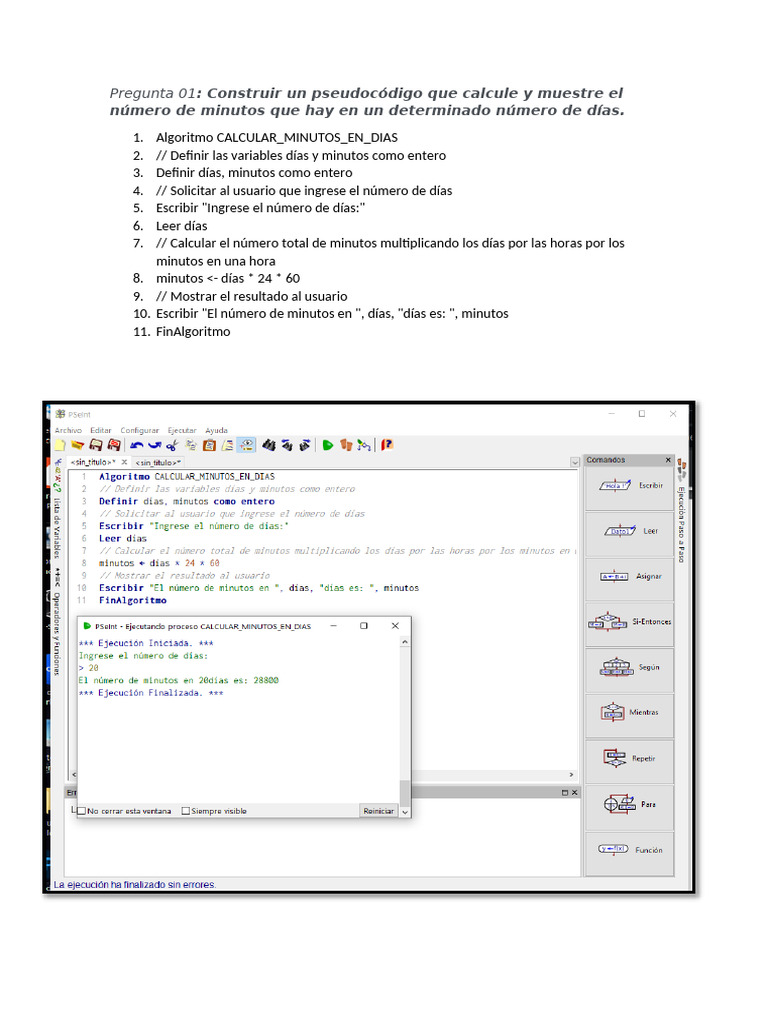Click the Reiniciar button
Screen dimensions: 768x1024
(379, 811)
